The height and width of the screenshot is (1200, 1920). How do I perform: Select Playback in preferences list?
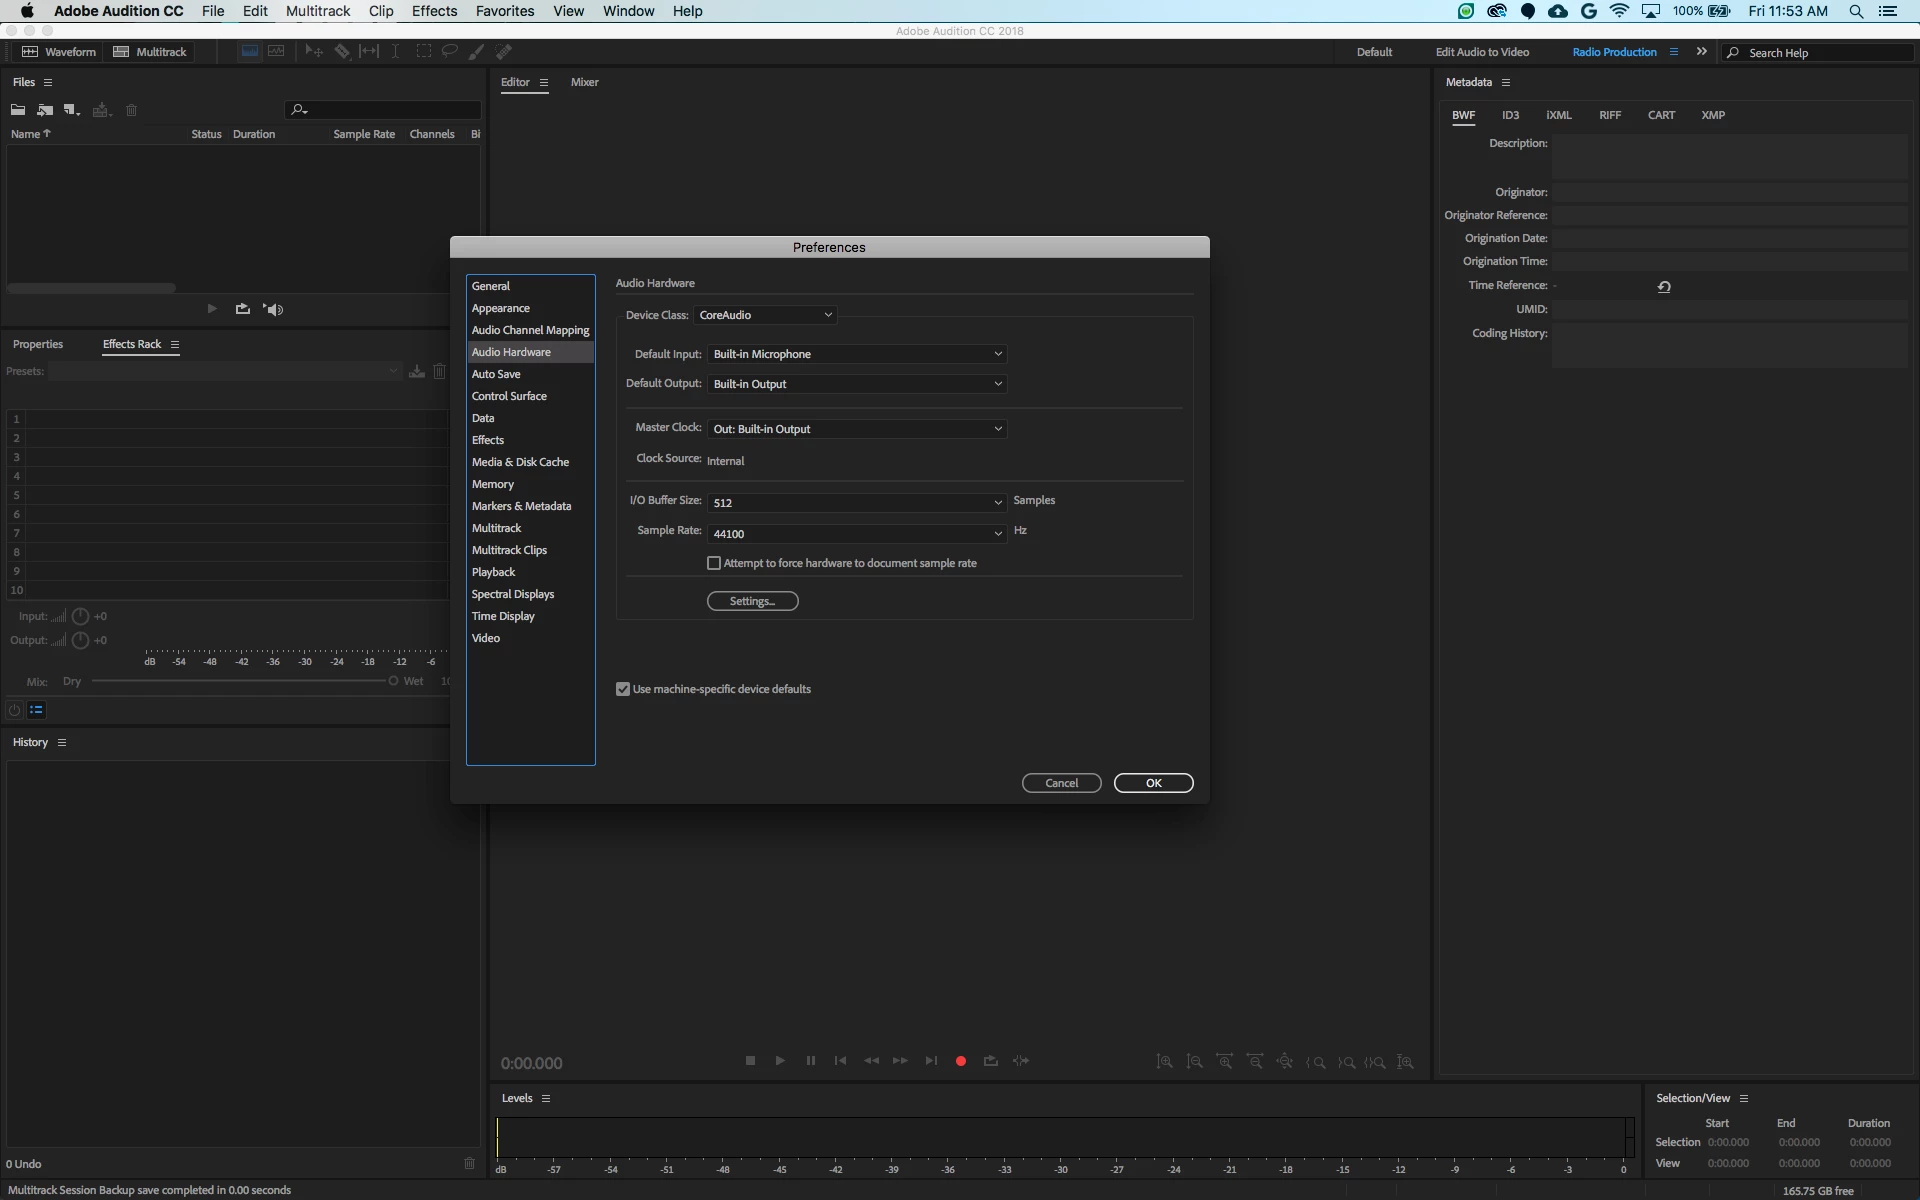tap(493, 572)
